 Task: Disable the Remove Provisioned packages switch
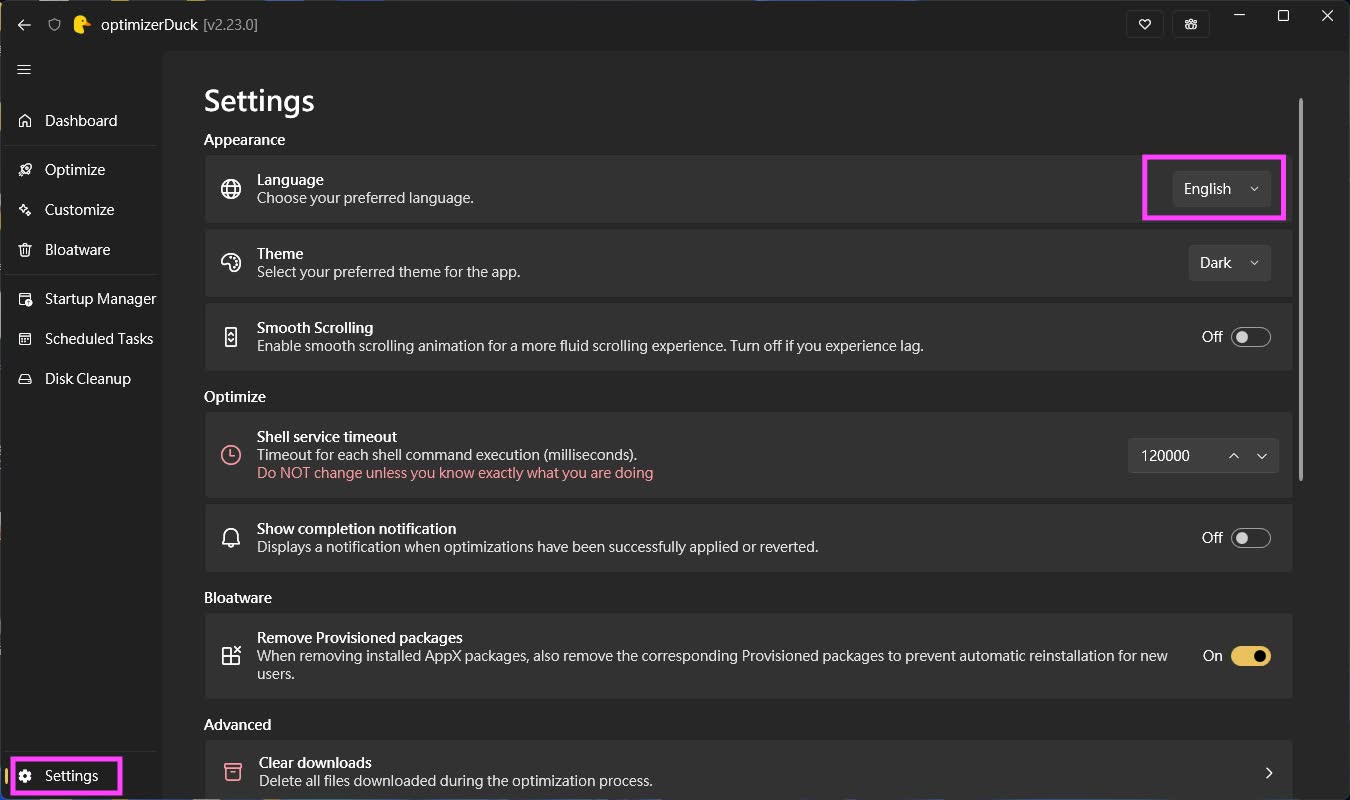1251,656
